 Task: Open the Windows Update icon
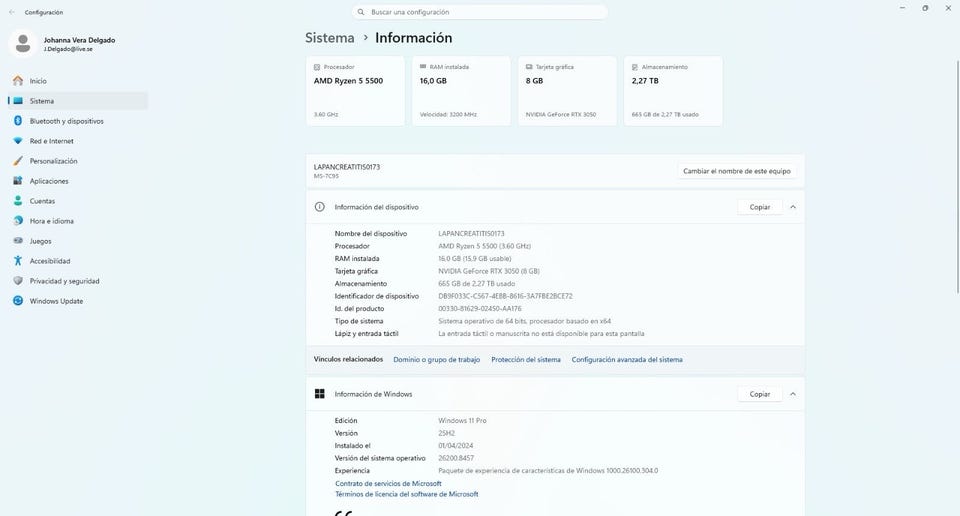18,301
